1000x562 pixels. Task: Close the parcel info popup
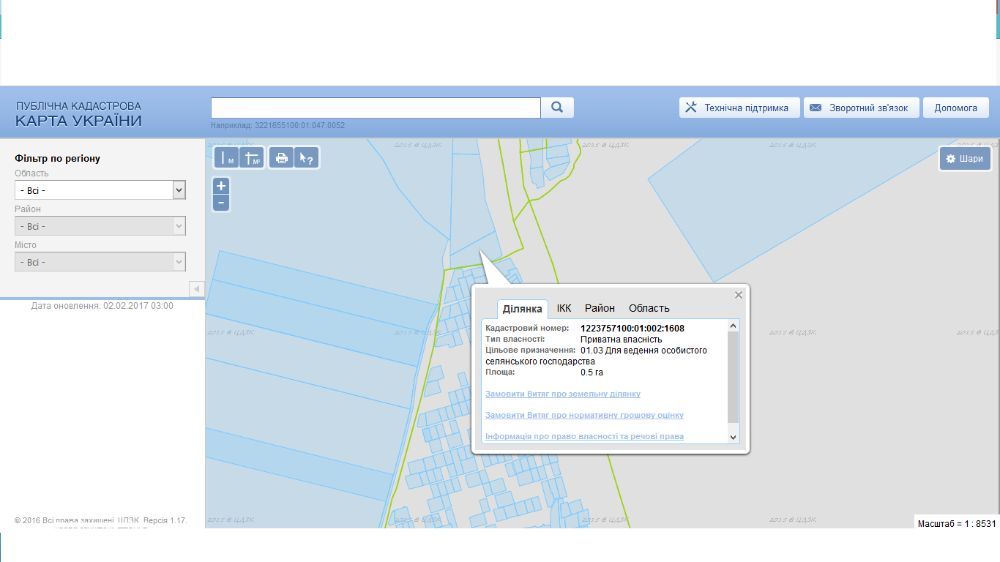pos(738,295)
